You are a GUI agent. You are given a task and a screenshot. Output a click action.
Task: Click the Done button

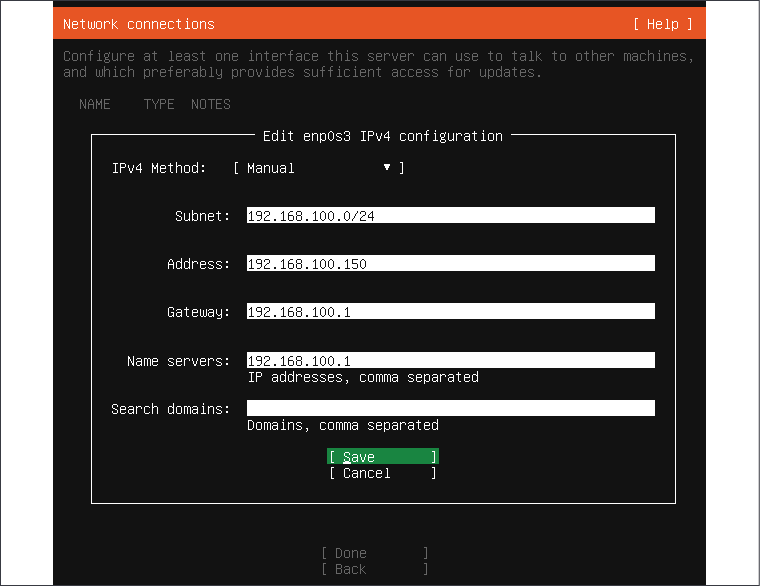(375, 553)
